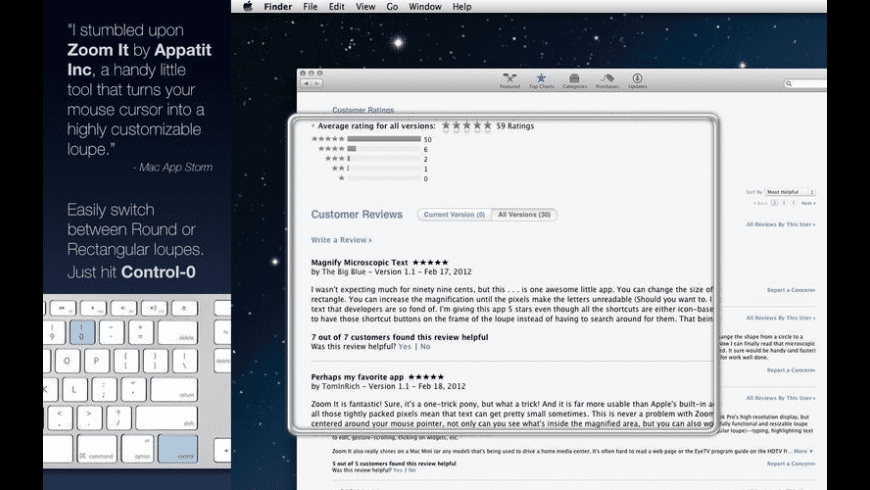Collapse the Average rating disclosure triangle

(313, 126)
